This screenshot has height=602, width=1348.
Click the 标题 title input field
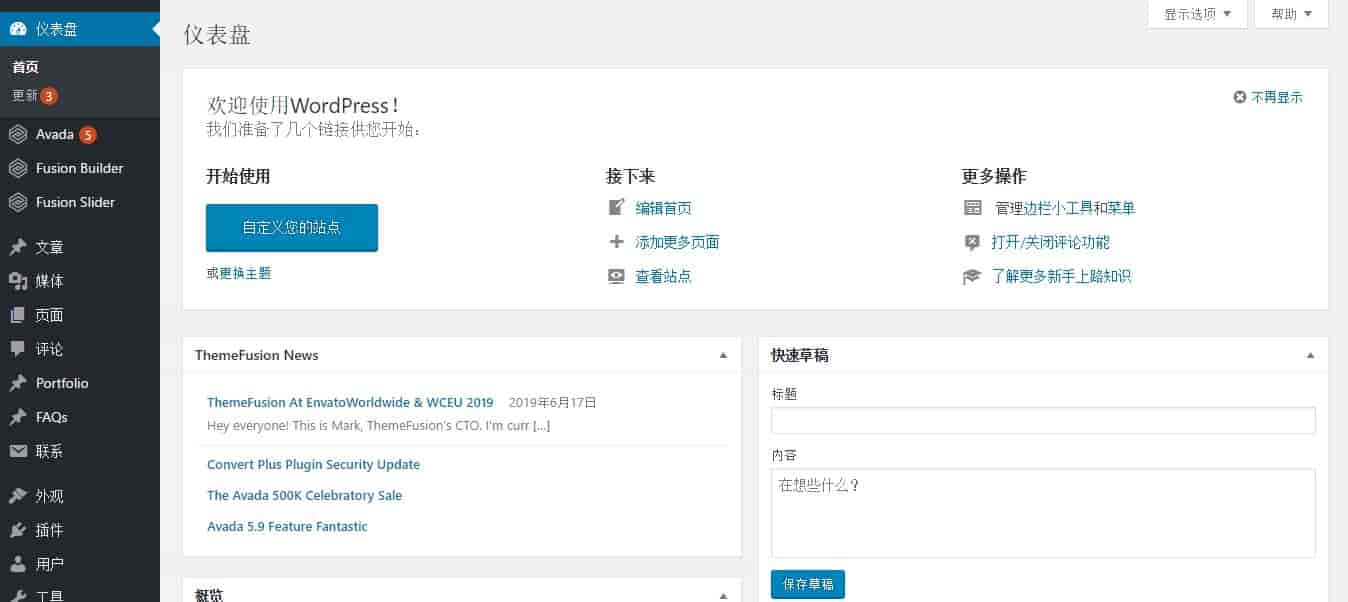click(x=1043, y=421)
